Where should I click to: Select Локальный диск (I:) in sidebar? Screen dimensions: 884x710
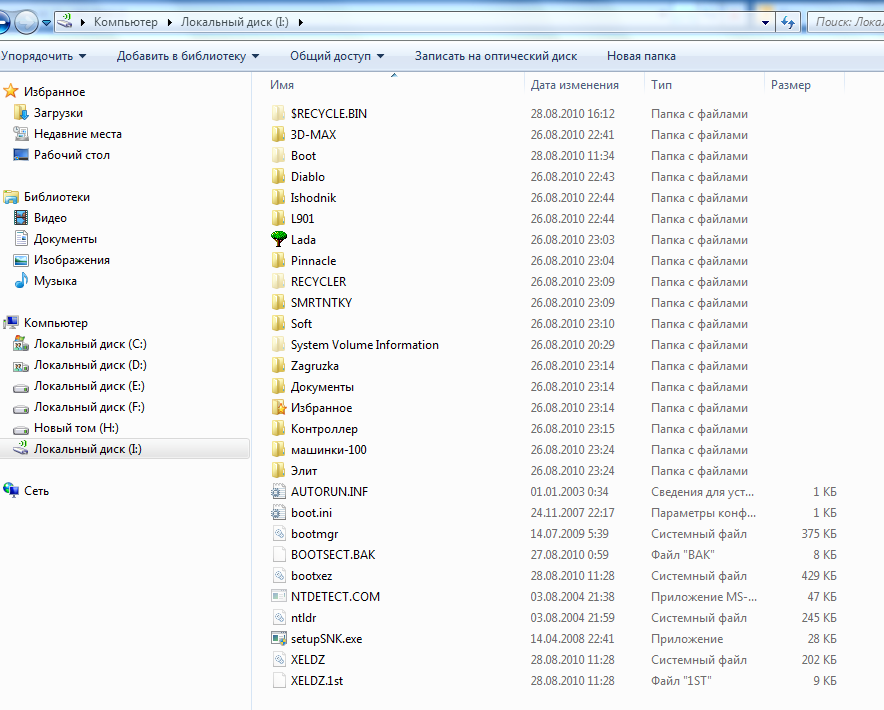124,449
